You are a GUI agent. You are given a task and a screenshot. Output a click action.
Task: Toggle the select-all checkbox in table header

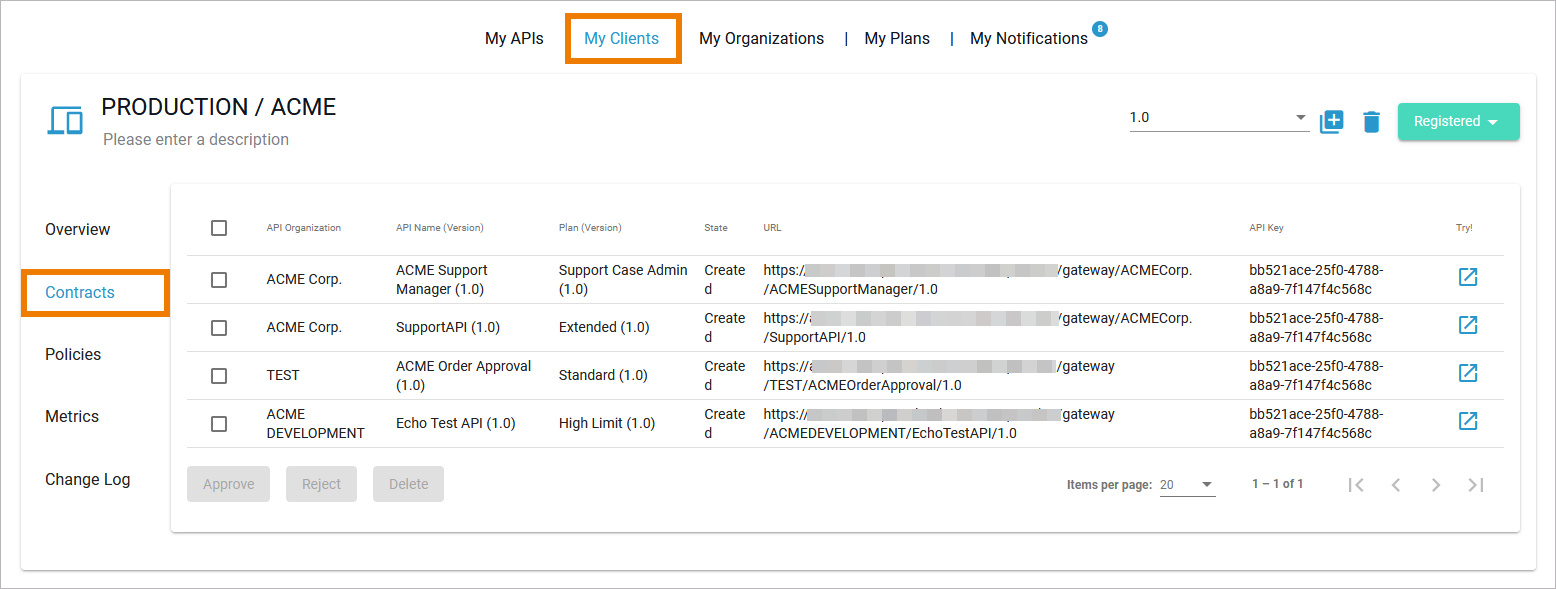(x=219, y=228)
